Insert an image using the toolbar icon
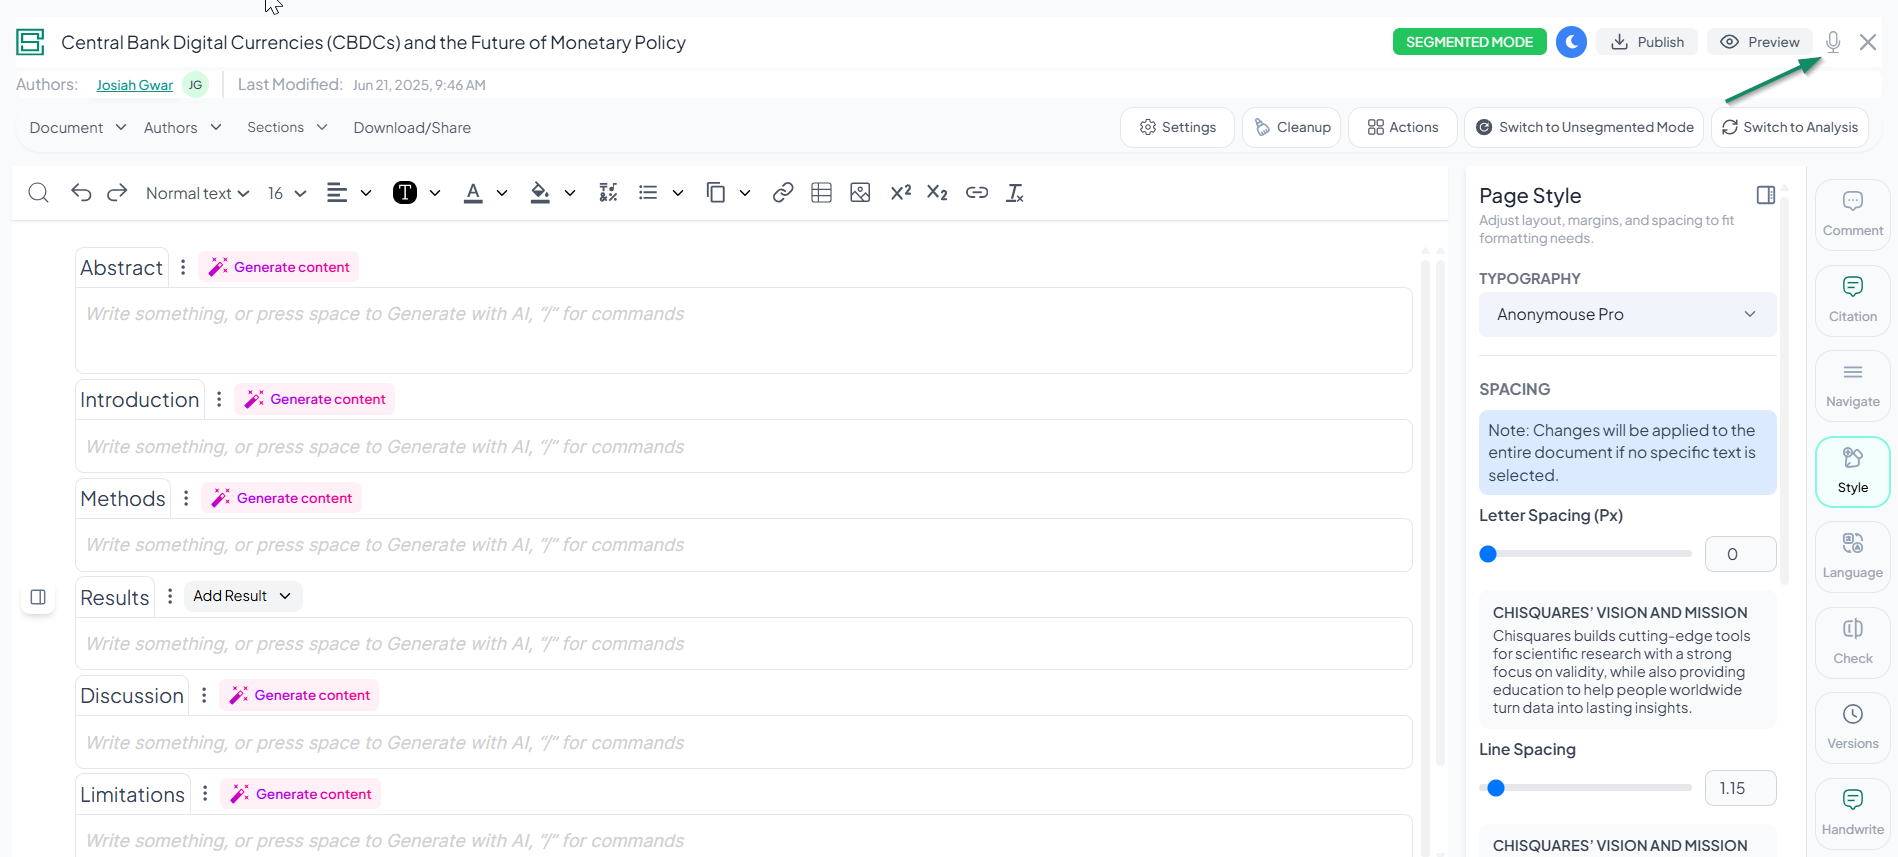Screen dimensions: 1898x857 [860, 193]
